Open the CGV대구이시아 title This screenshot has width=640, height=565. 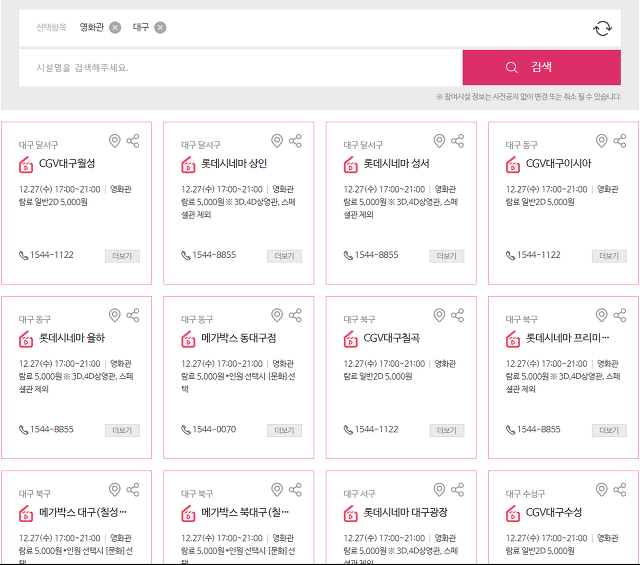(558, 164)
